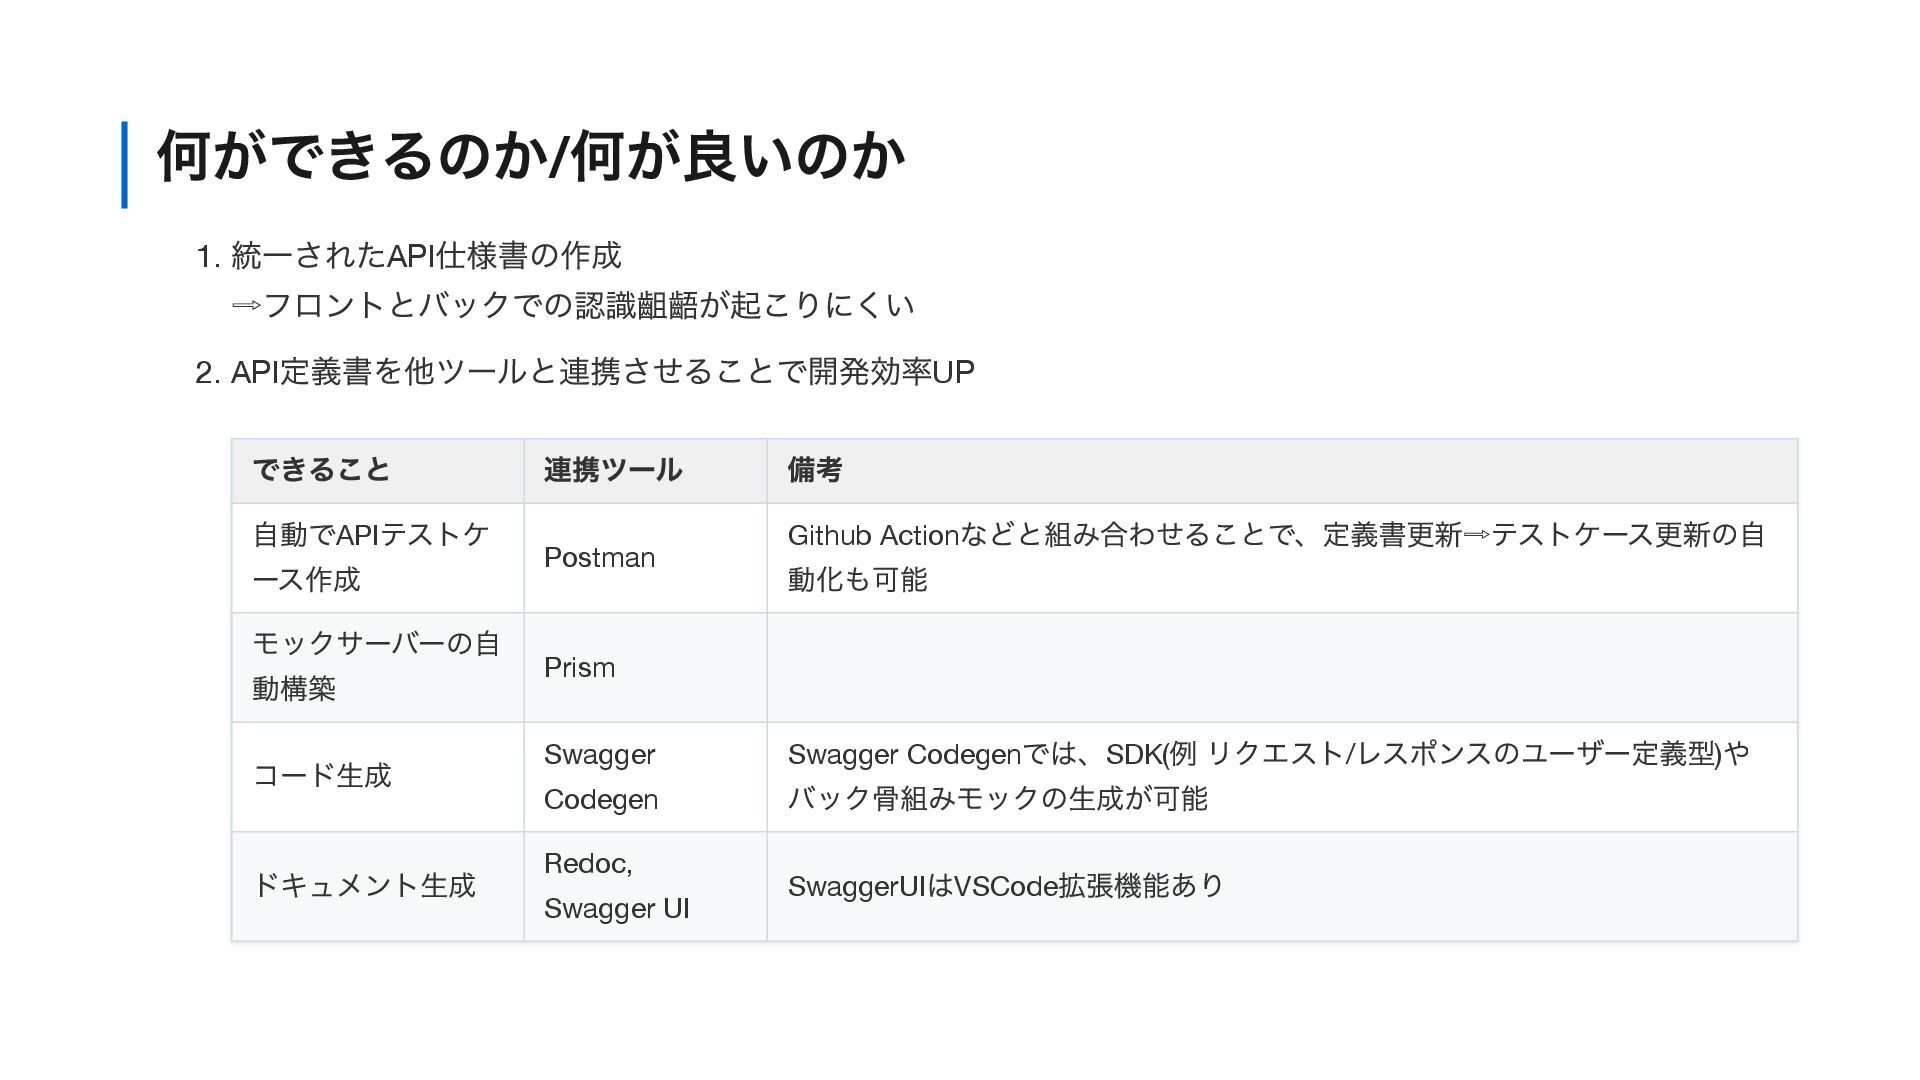The width and height of the screenshot is (1920, 1080).
Task: Click the できること column header
Action: pyautogui.click(x=321, y=470)
